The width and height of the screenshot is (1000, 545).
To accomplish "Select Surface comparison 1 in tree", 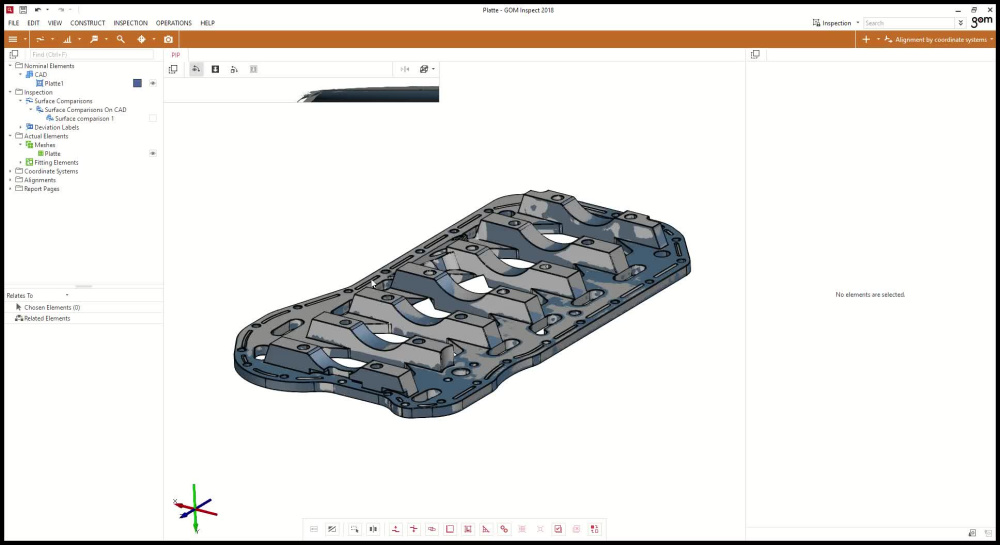I will (84, 119).
